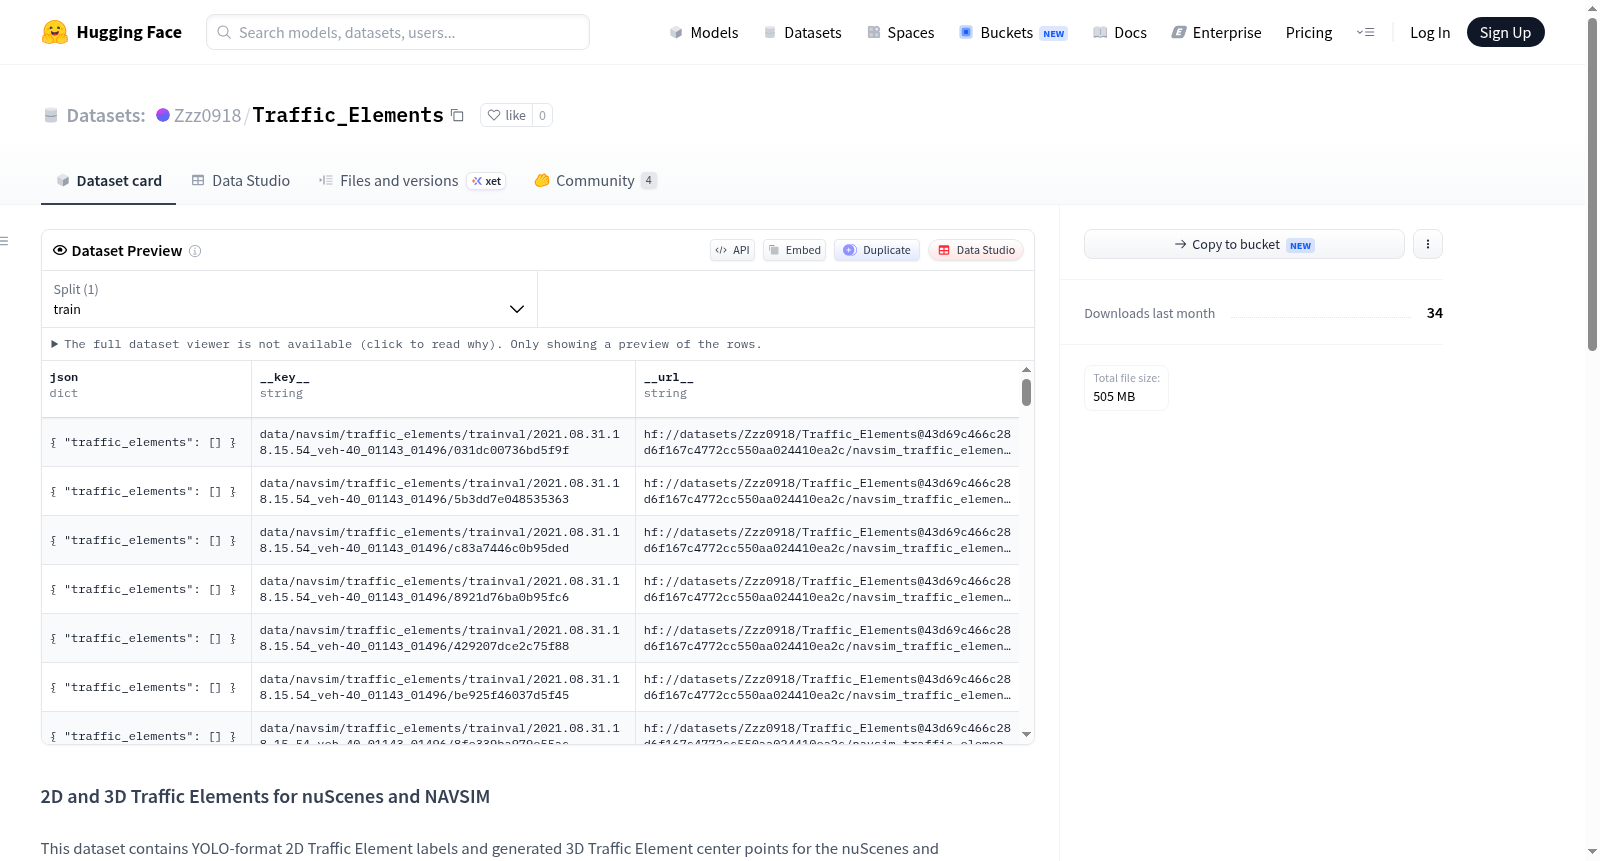The height and width of the screenshot is (861, 1600).
Task: Open the Hugging Face logo home link
Action: pos(112,32)
